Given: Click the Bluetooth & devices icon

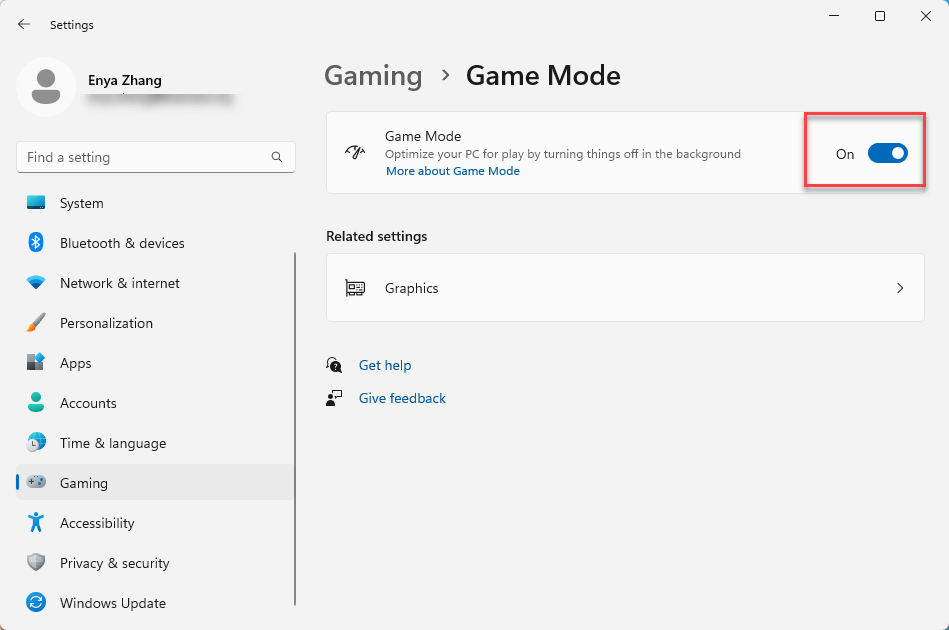Looking at the screenshot, I should click(36, 243).
